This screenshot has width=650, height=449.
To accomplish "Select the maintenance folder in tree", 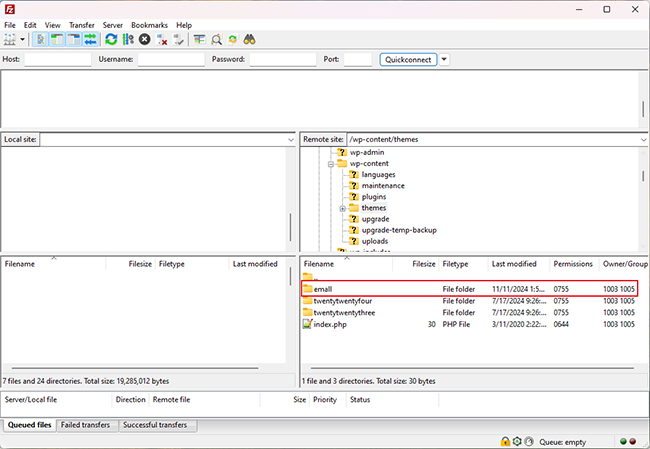I will tap(383, 186).
